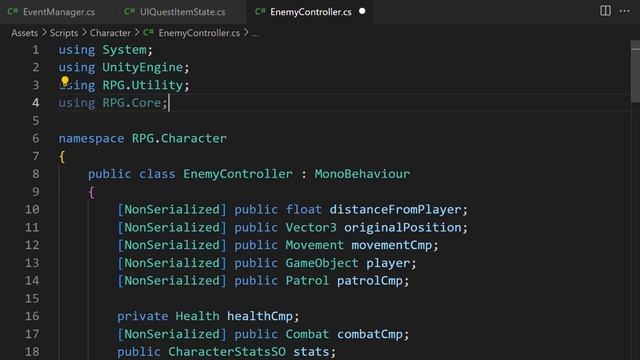Open the Assets breadcrumb
640x360 pixels.
24,33
